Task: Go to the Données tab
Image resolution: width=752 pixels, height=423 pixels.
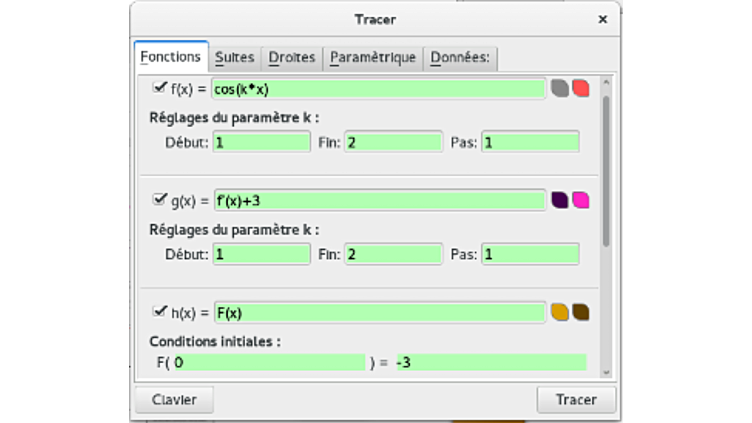Action: point(459,57)
